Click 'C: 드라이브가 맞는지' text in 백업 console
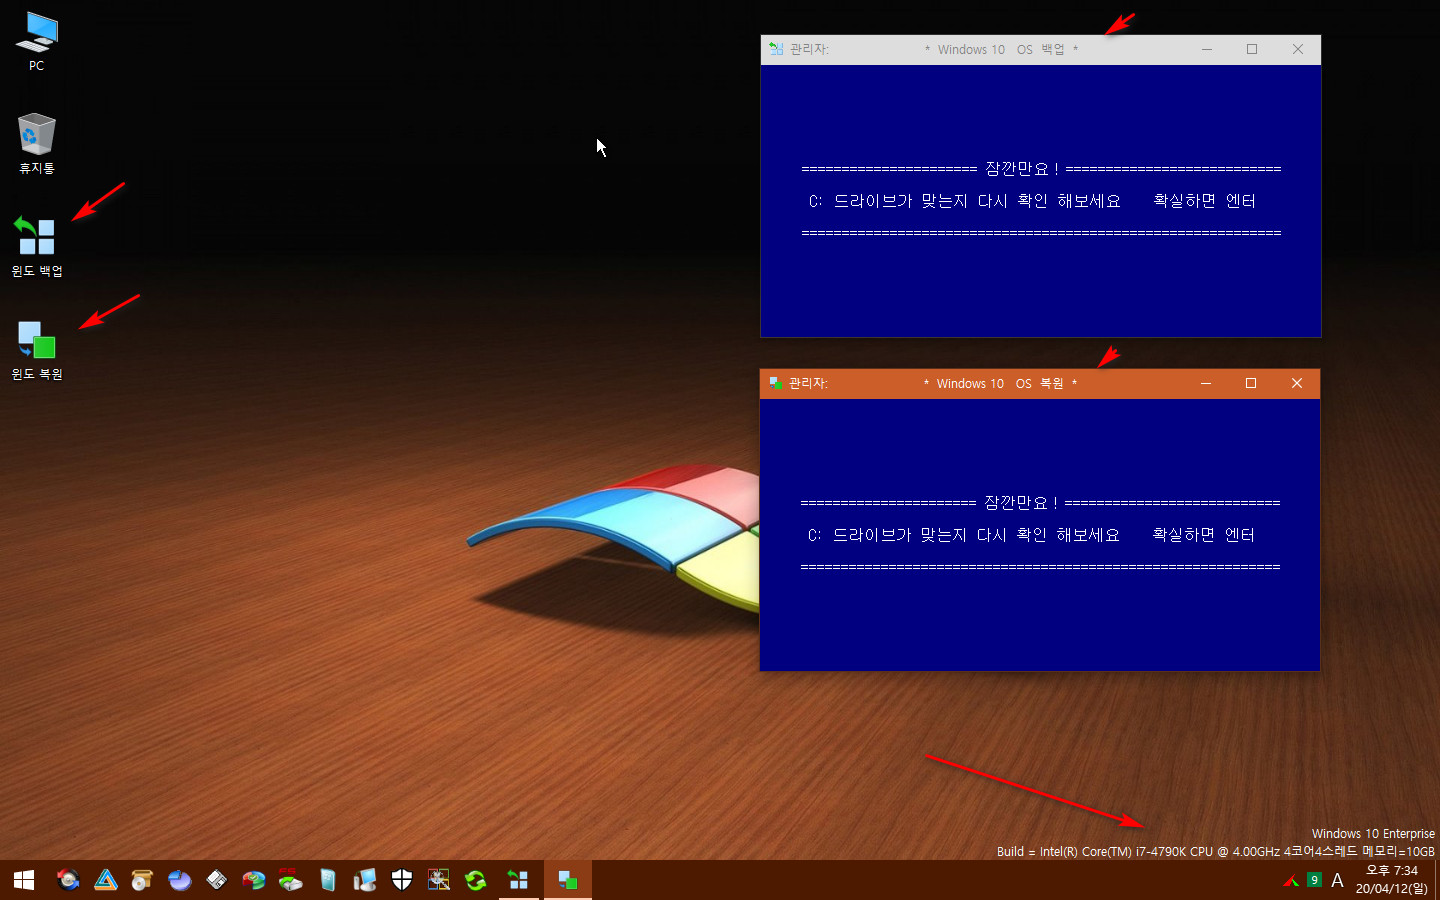The width and height of the screenshot is (1440, 900). [x=888, y=201]
